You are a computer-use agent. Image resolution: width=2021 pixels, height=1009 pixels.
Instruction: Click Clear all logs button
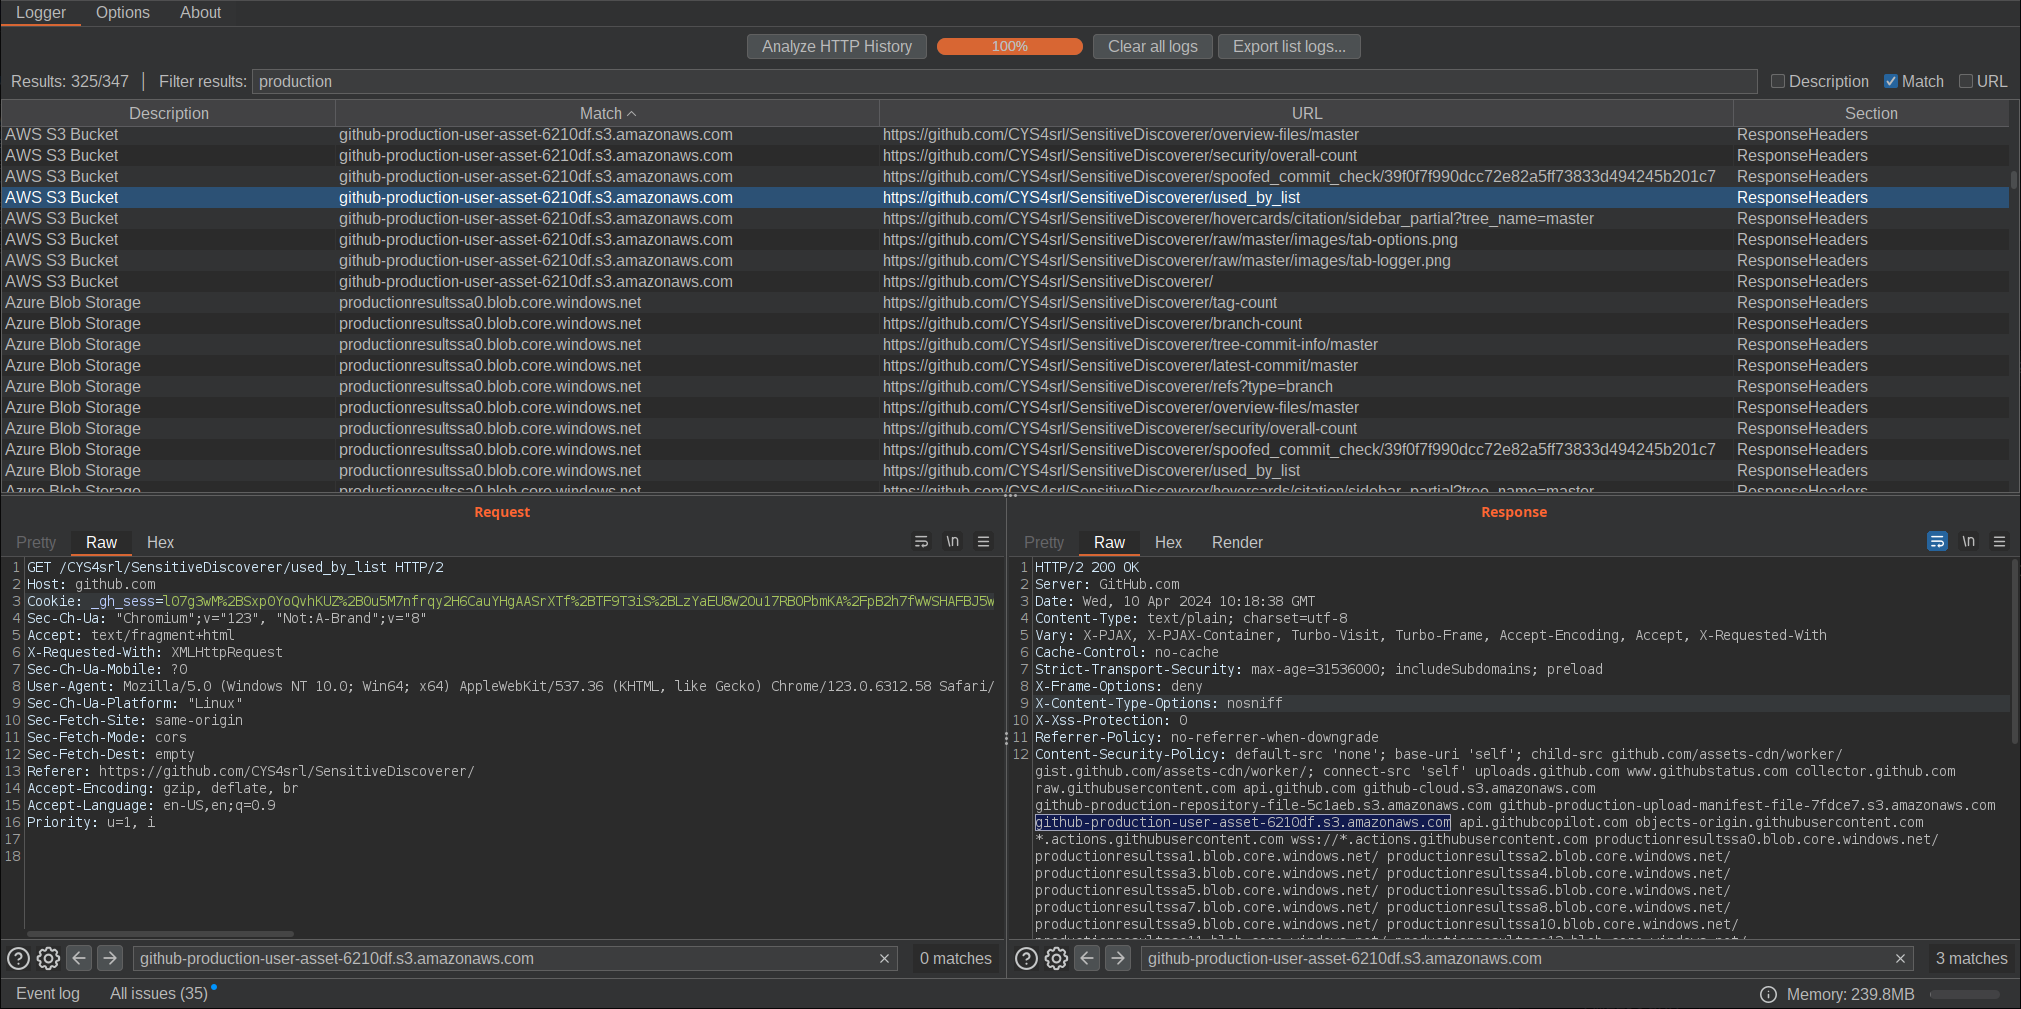(x=1152, y=47)
